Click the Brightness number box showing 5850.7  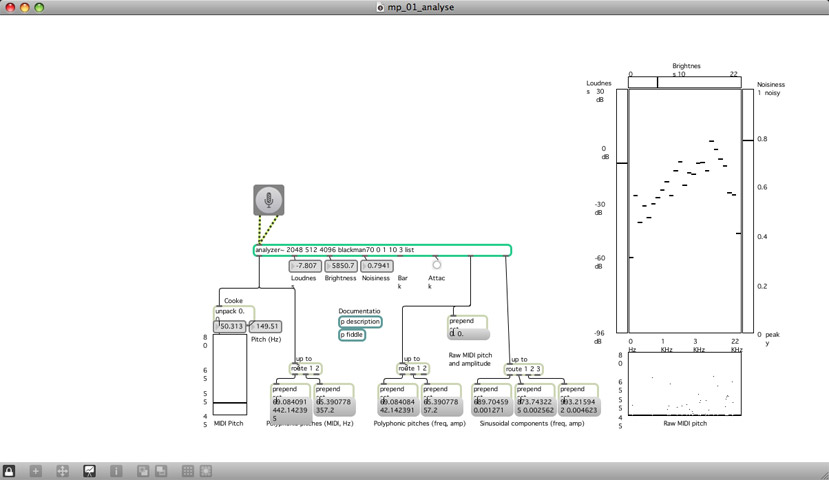point(340,266)
